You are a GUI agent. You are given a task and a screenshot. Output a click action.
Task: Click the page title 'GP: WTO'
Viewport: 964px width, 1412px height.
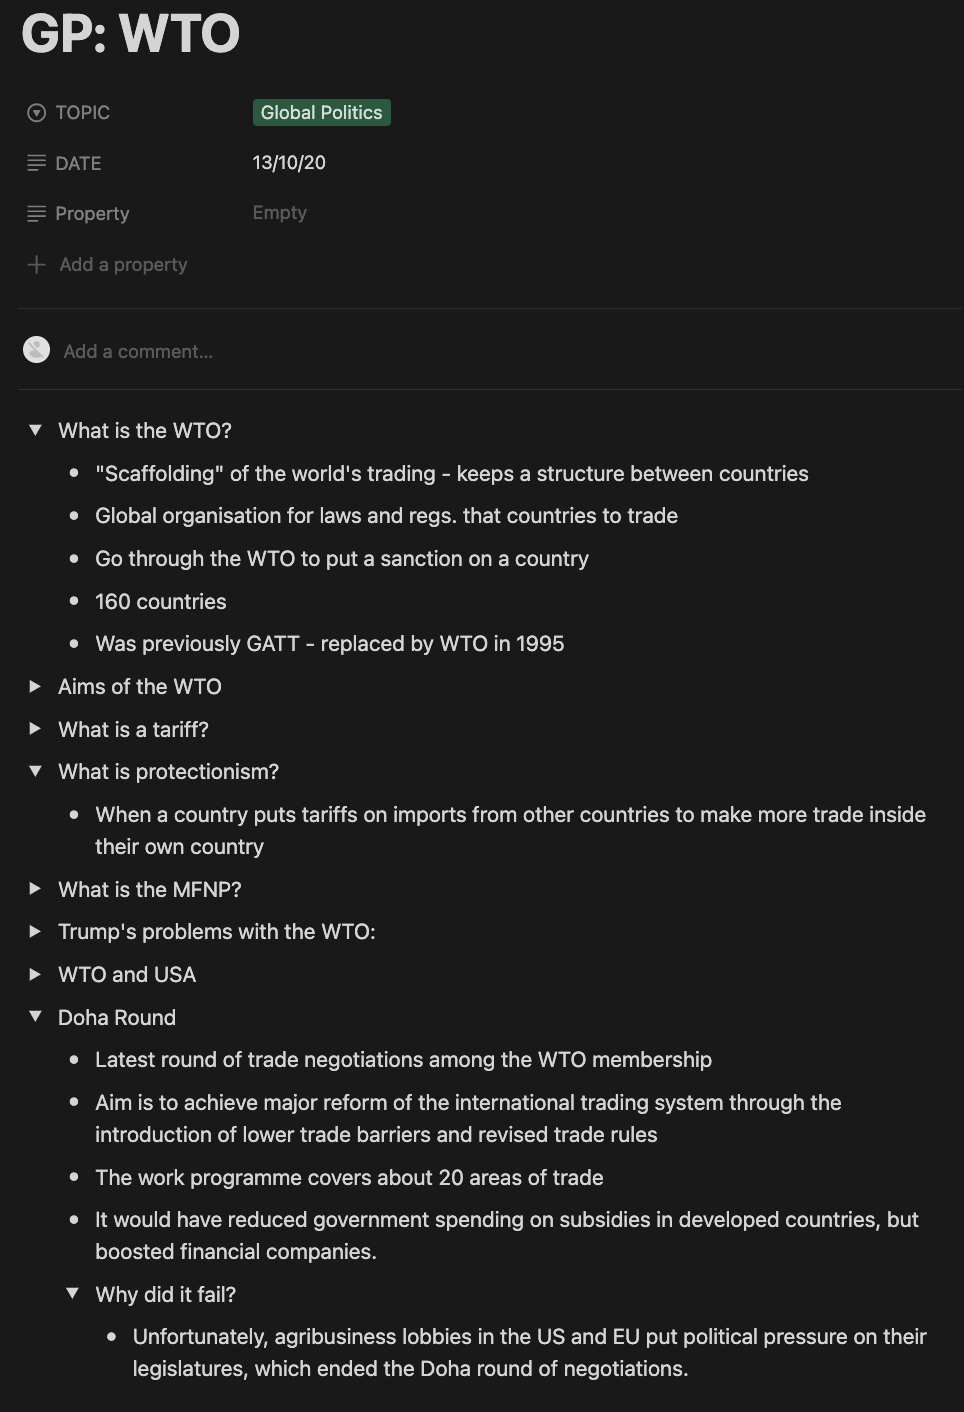tap(131, 33)
